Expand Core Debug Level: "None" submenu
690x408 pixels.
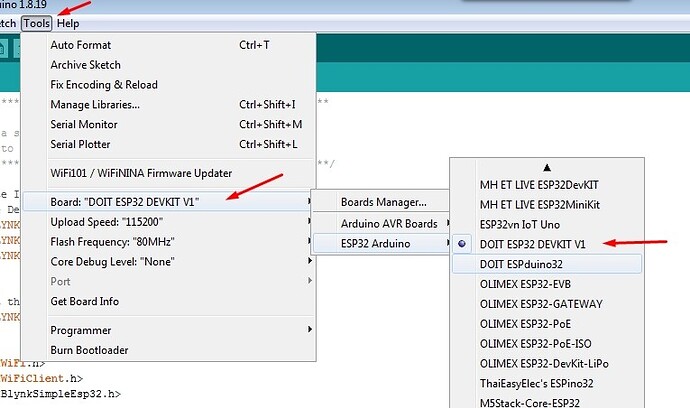[169, 261]
